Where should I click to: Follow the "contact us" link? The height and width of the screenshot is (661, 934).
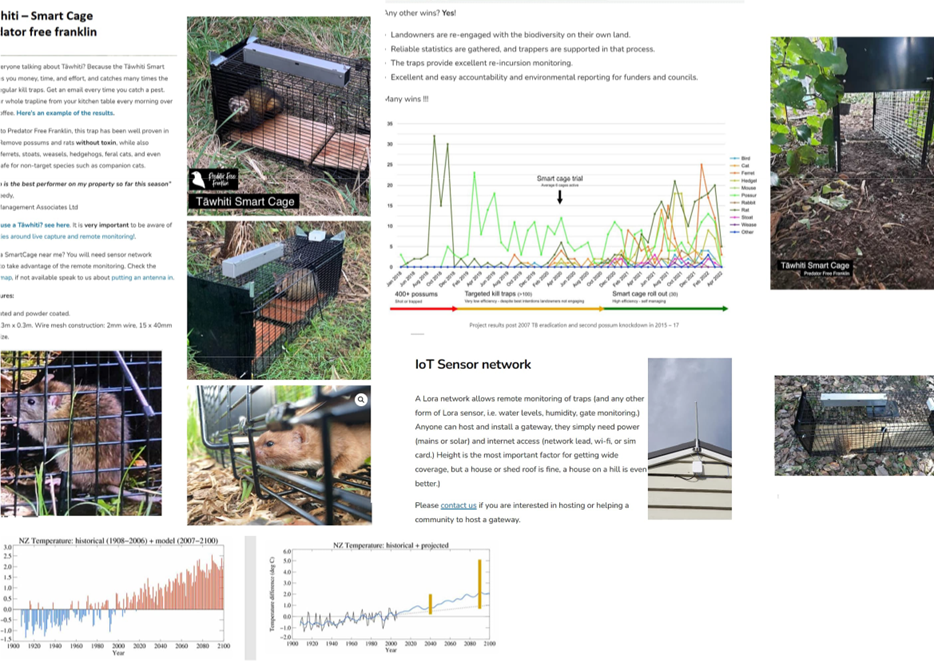[458, 506]
